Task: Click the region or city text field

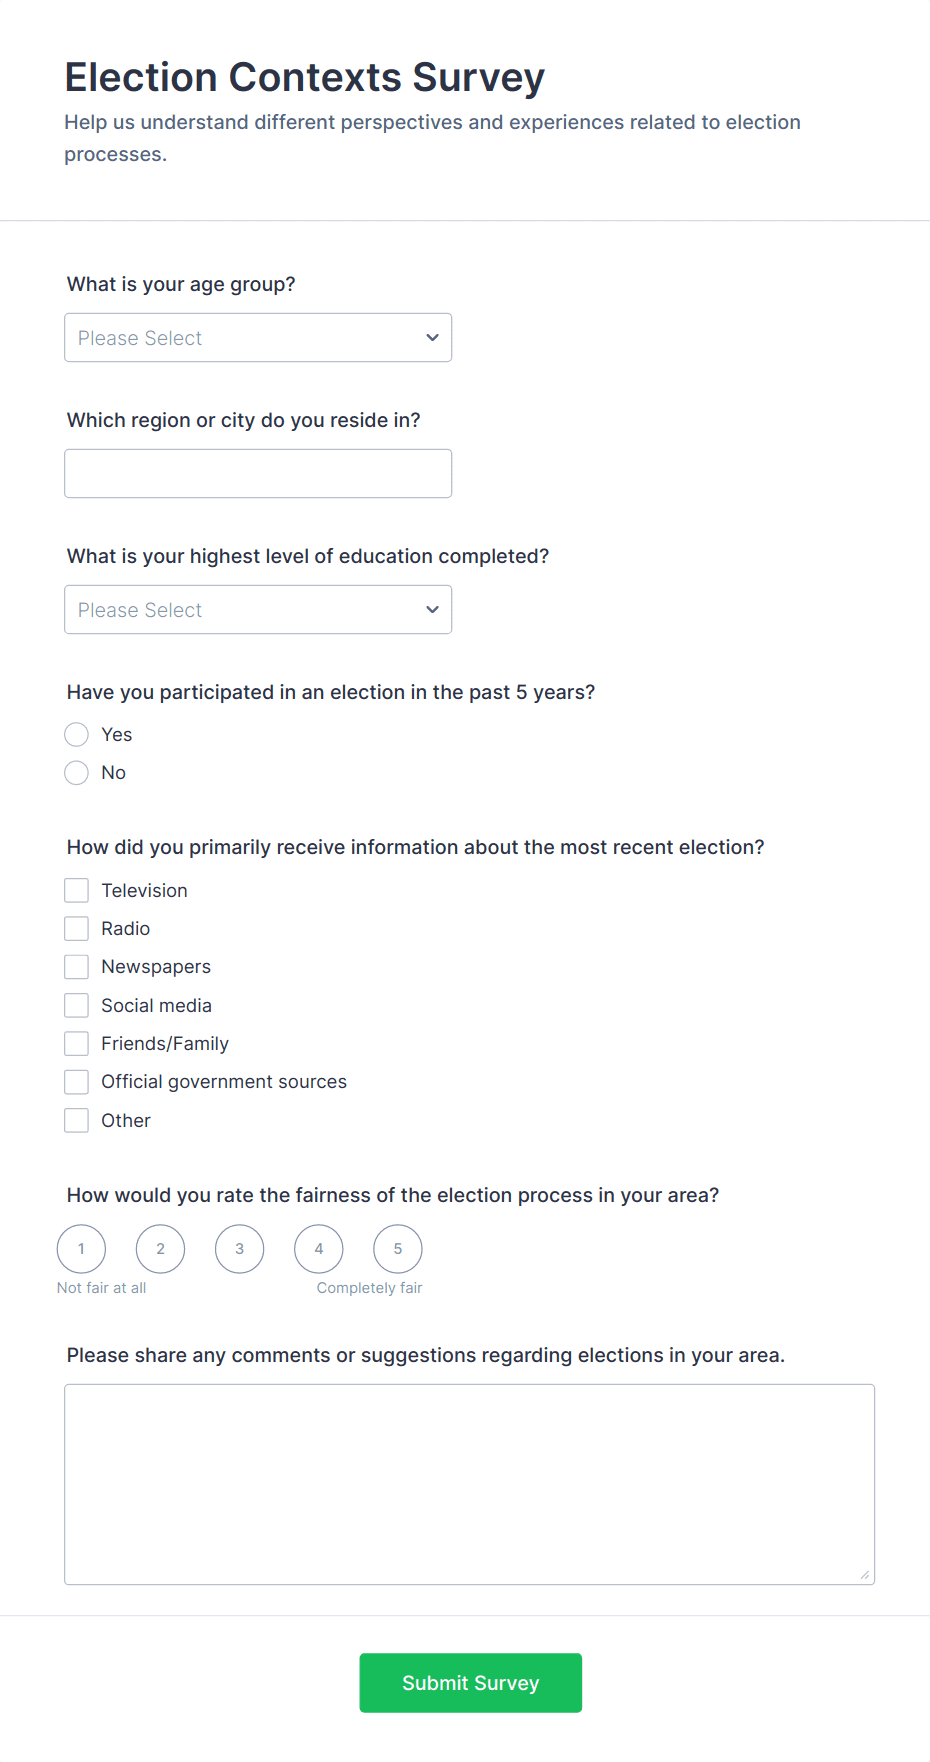Action: [258, 474]
